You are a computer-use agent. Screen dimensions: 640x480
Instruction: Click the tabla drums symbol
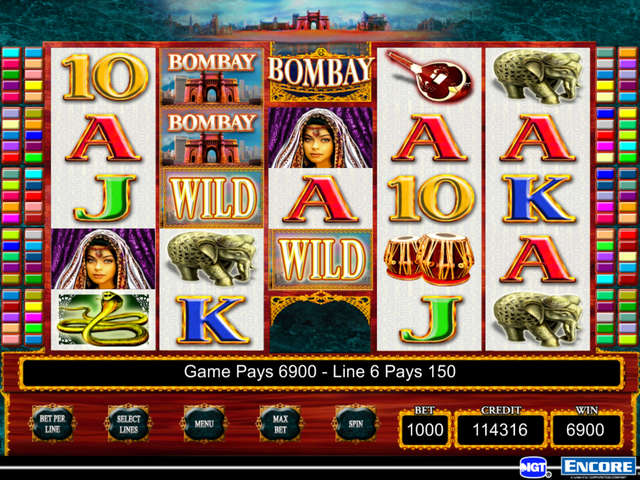pyautogui.click(x=429, y=259)
